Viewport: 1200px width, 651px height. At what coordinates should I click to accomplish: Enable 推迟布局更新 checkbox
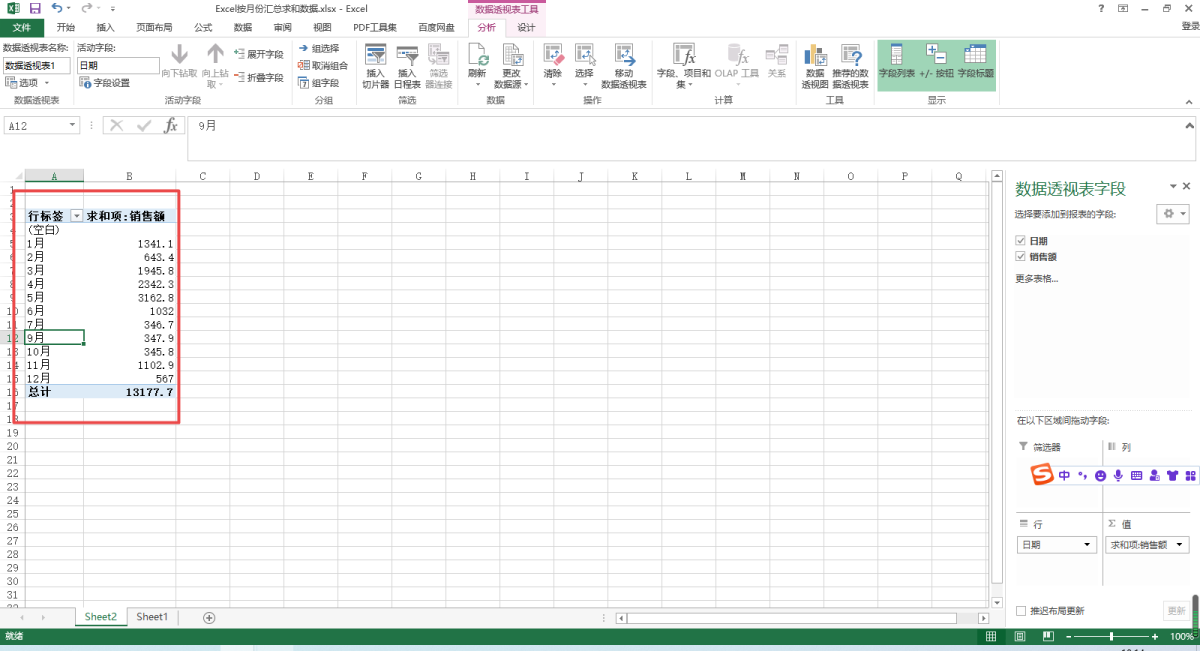click(x=1021, y=611)
